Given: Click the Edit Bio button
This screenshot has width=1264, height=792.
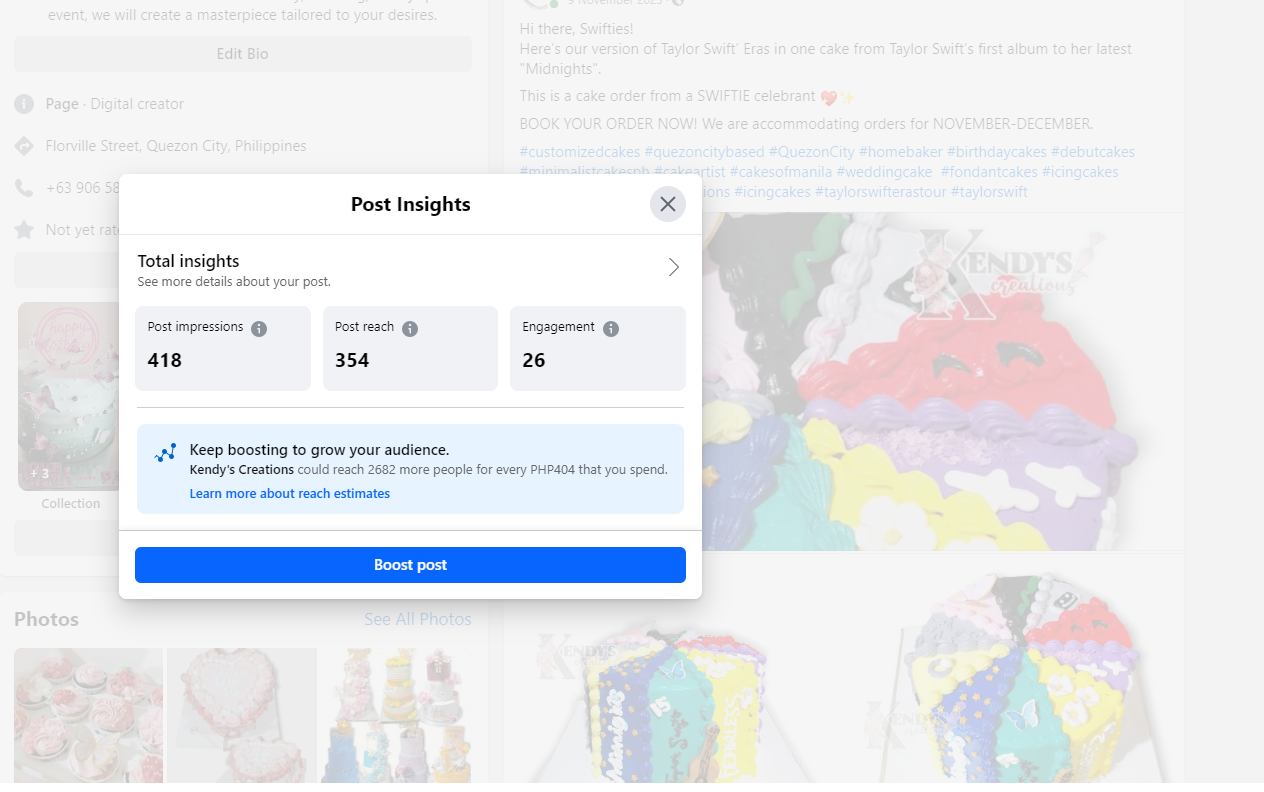Looking at the screenshot, I should click(243, 54).
